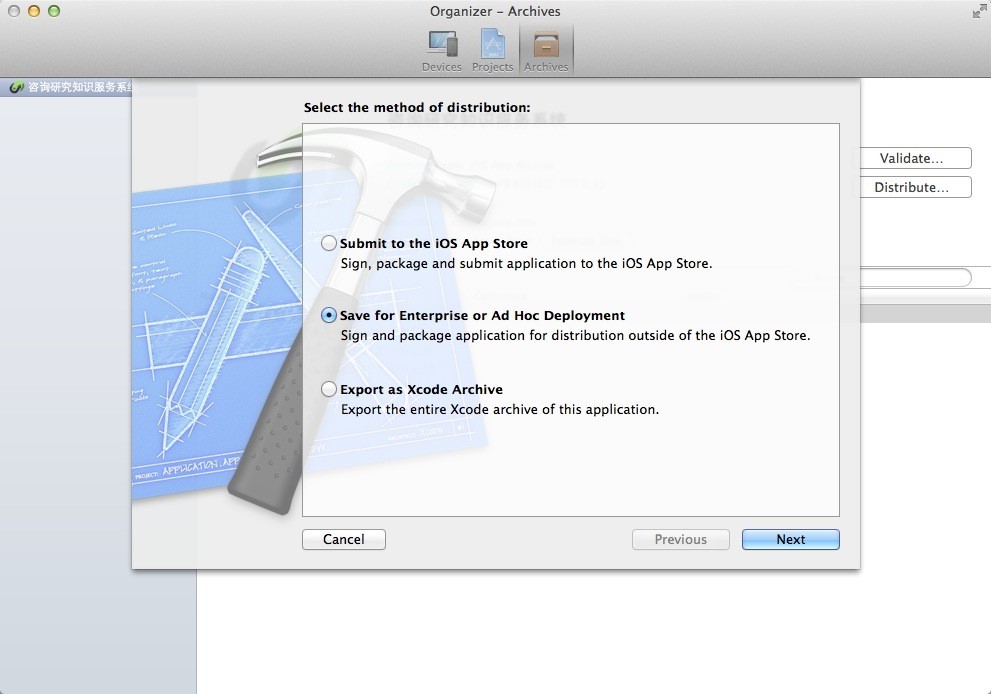Click 'Select the method of distribution:' heading
991x694 pixels.
point(417,107)
